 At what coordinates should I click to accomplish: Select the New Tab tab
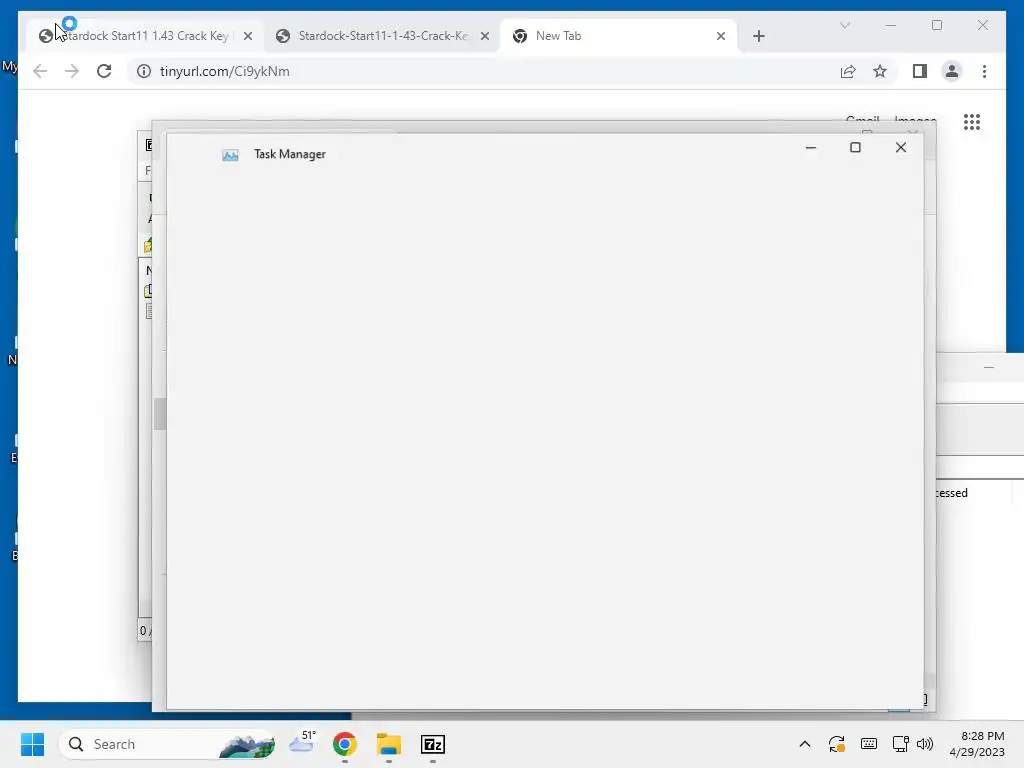618,36
